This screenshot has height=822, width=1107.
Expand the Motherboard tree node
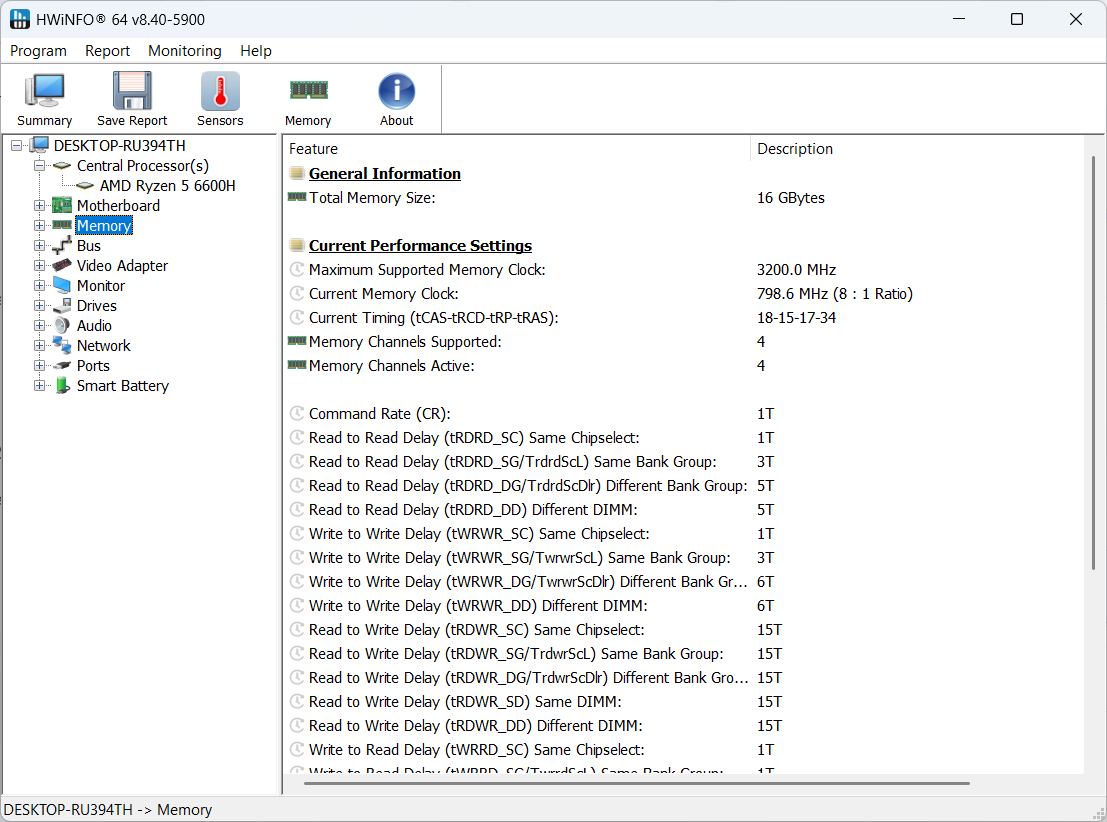click(x=40, y=206)
